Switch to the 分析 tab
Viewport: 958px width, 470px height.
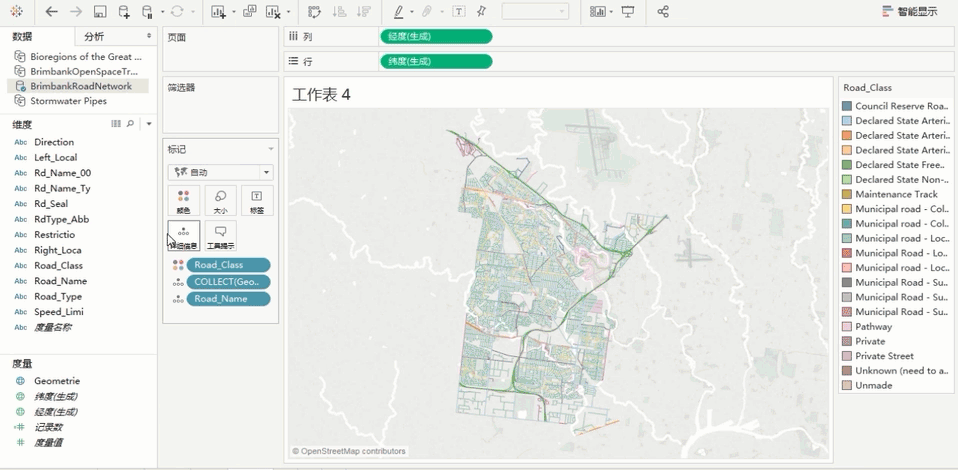pyautogui.click(x=94, y=36)
